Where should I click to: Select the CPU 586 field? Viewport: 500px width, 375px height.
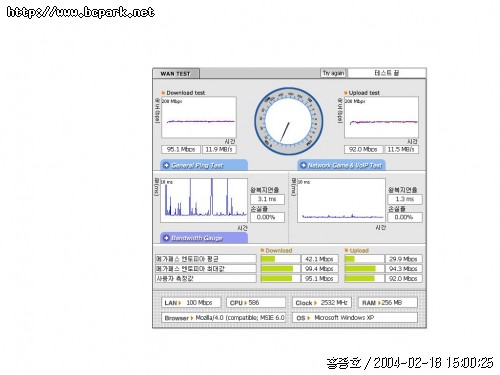coord(256,303)
